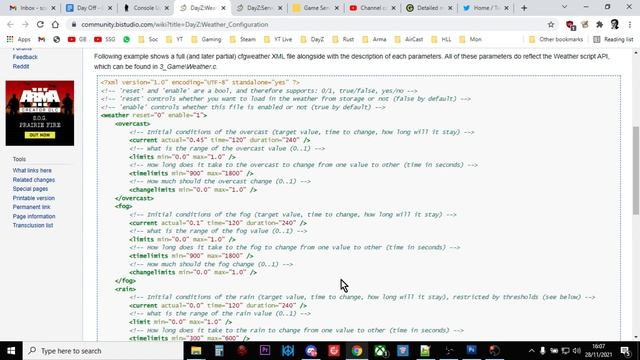Screen dimensions: 640x360
Task: Open the home page via house icon
Action: 55,24
